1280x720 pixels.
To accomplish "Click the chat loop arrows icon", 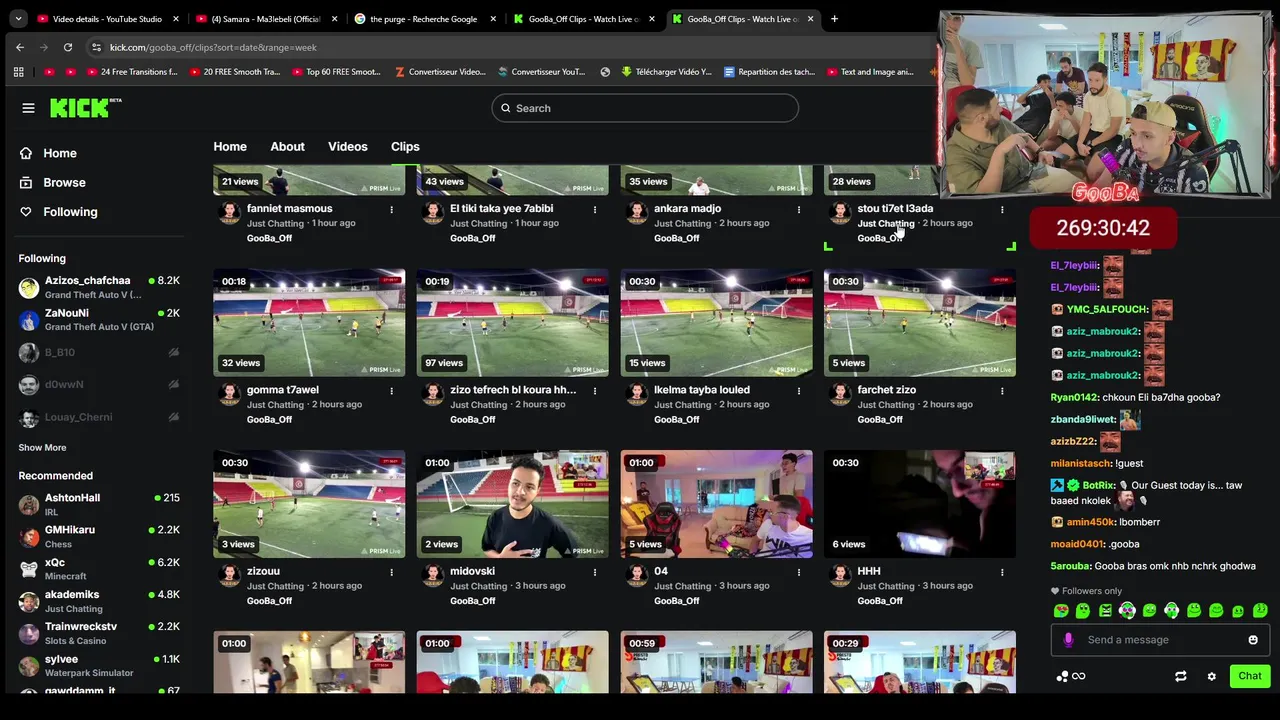I will 1180,676.
